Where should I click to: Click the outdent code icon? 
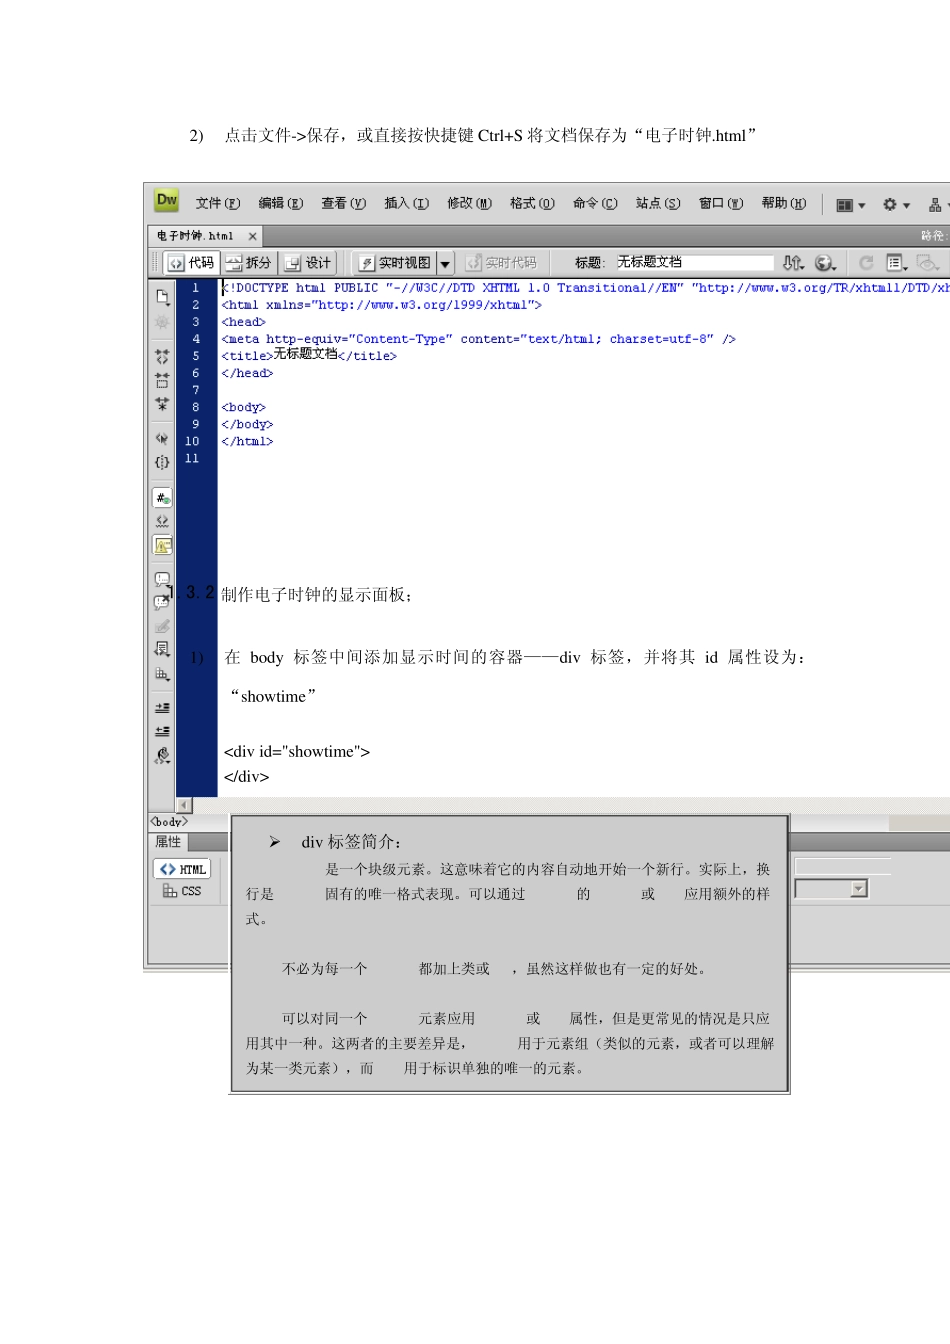click(162, 731)
